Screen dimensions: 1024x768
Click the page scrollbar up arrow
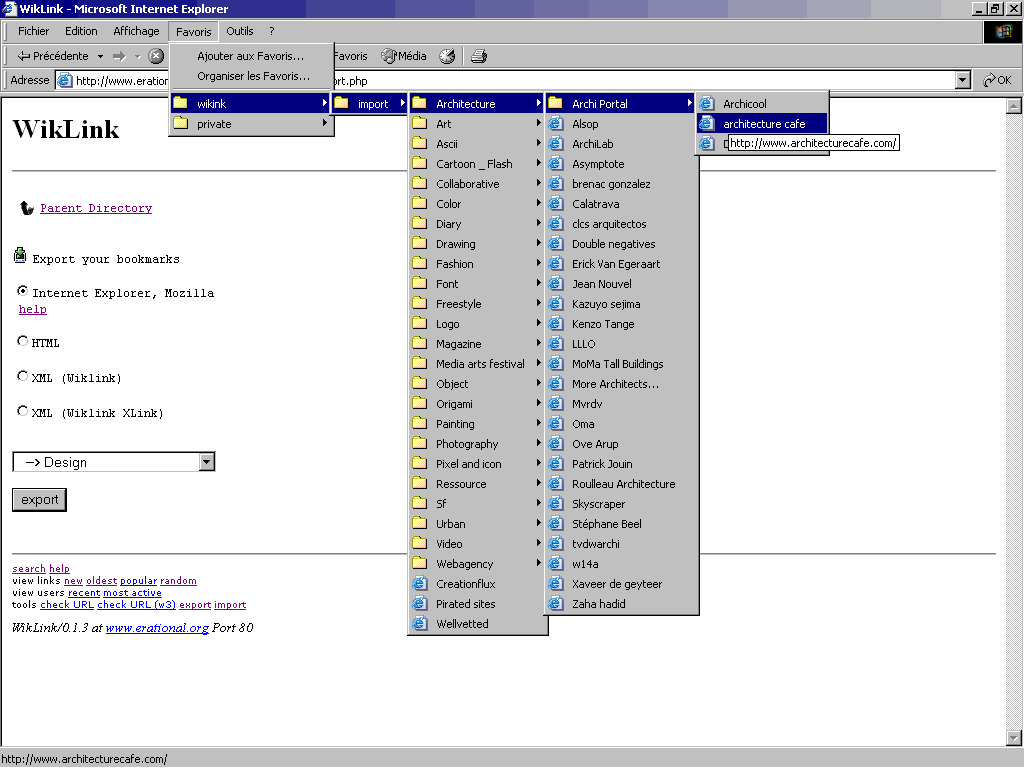[1014, 105]
